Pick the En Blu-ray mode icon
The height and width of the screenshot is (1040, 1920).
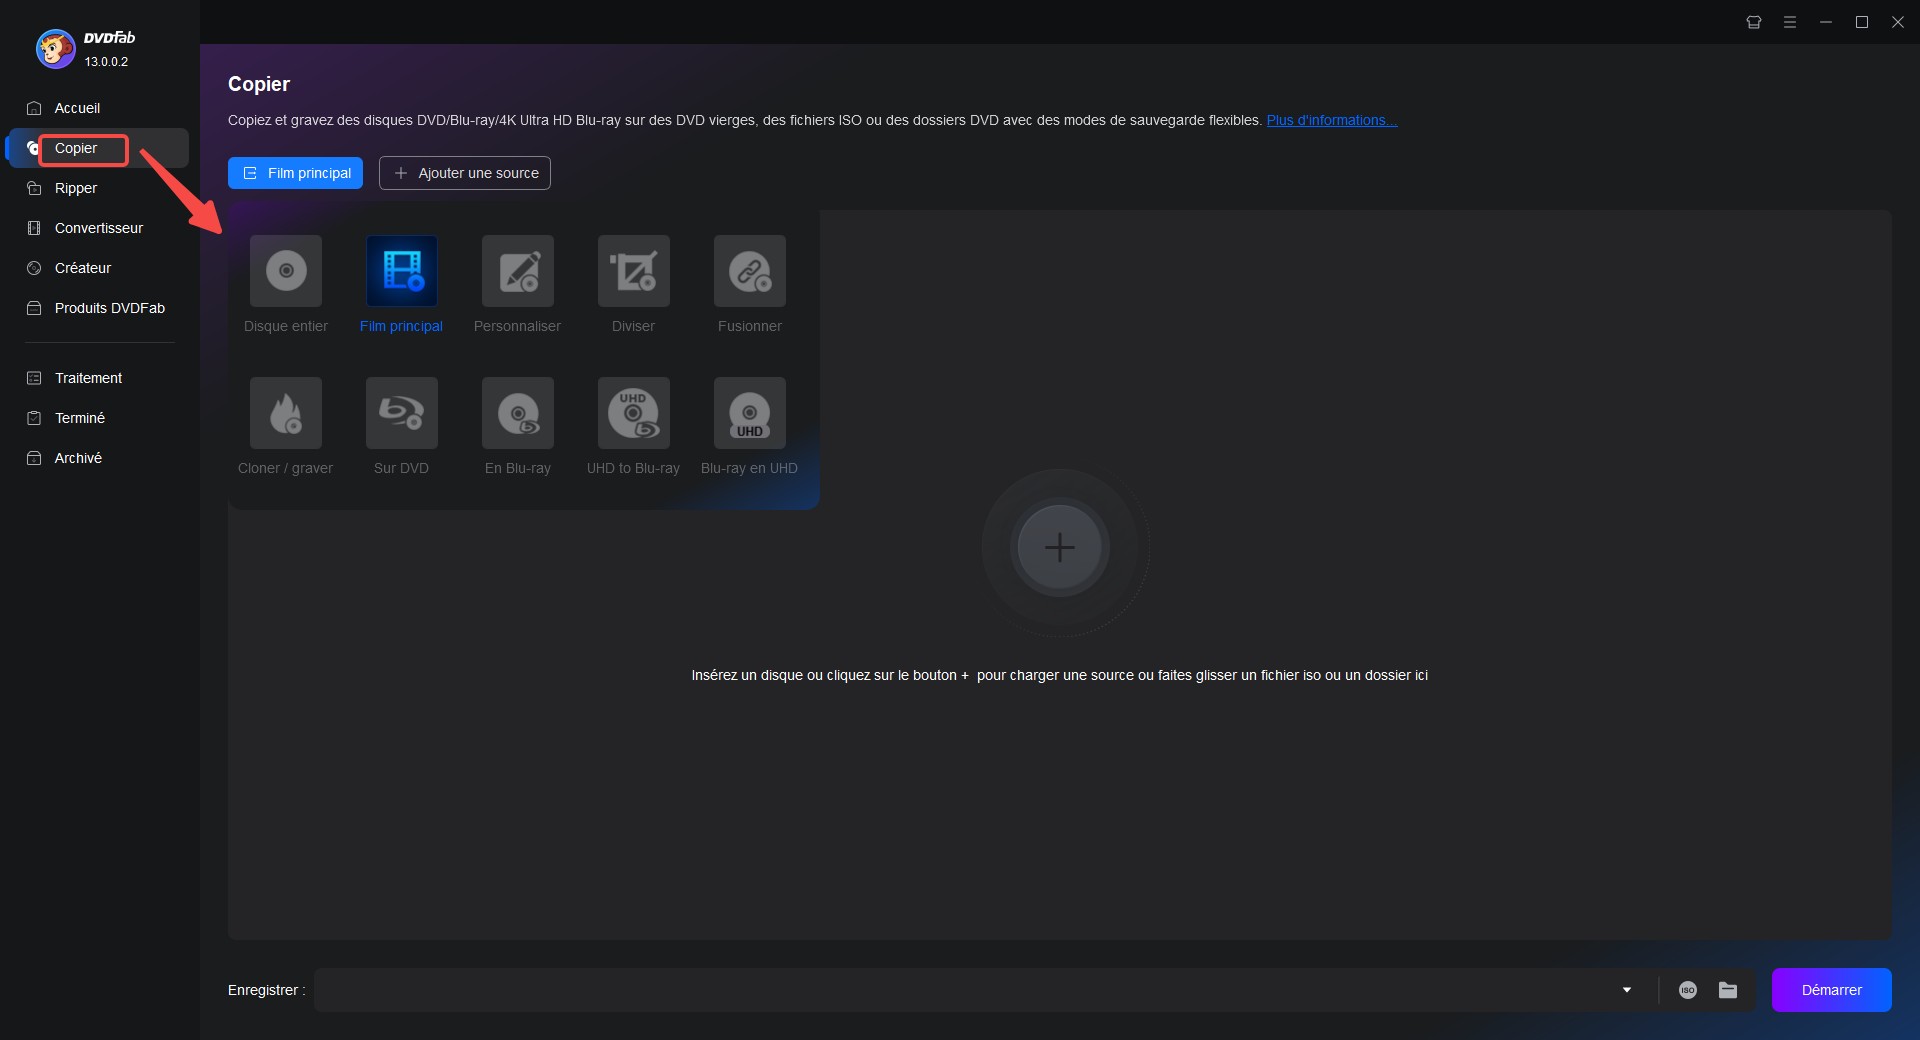point(518,413)
